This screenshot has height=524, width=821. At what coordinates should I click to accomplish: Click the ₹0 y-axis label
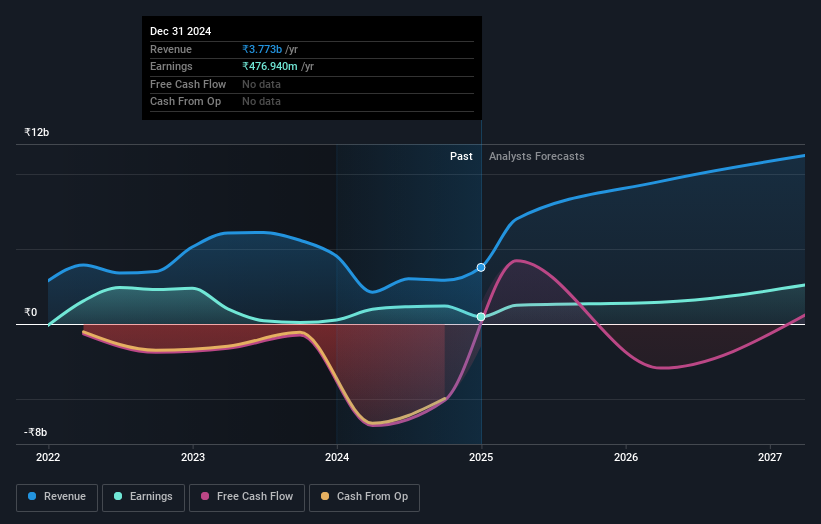pos(31,313)
